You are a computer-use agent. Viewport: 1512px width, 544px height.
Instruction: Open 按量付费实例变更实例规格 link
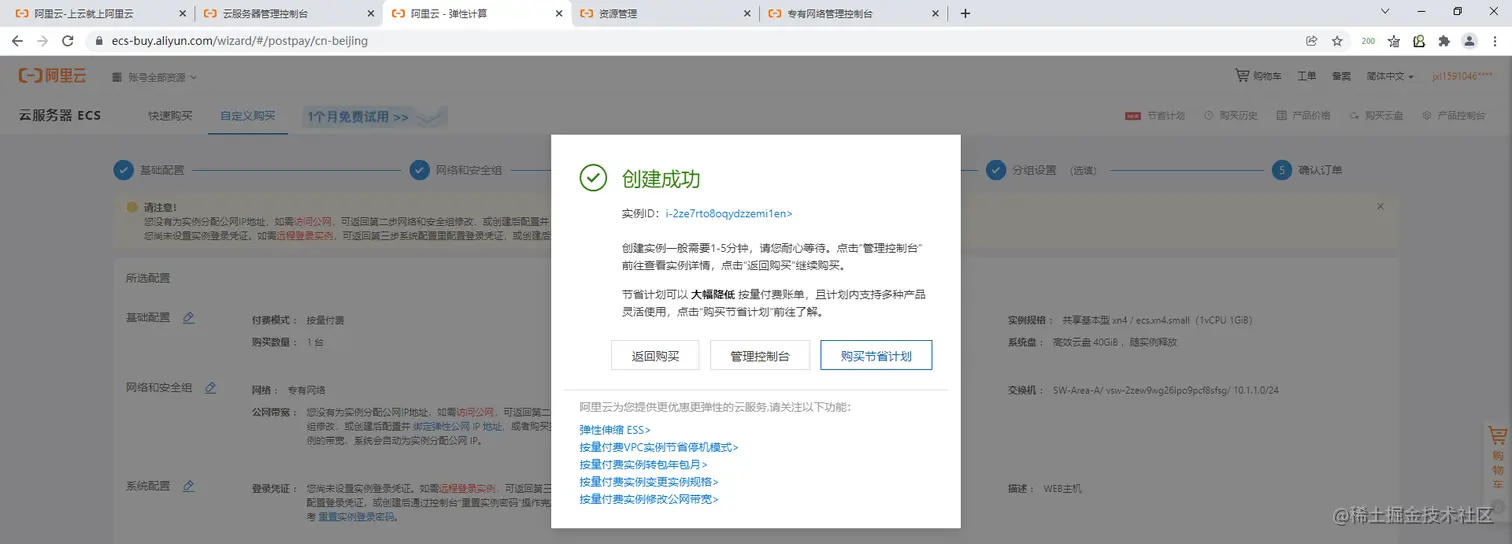point(649,482)
